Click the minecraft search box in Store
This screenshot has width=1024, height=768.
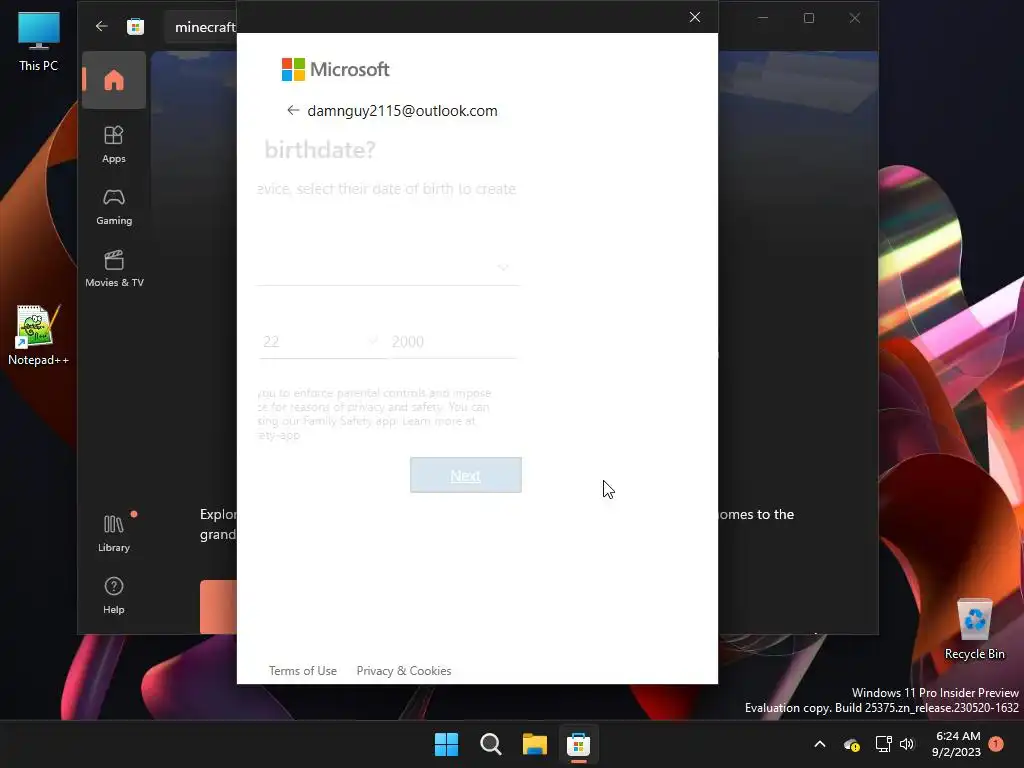(201, 27)
